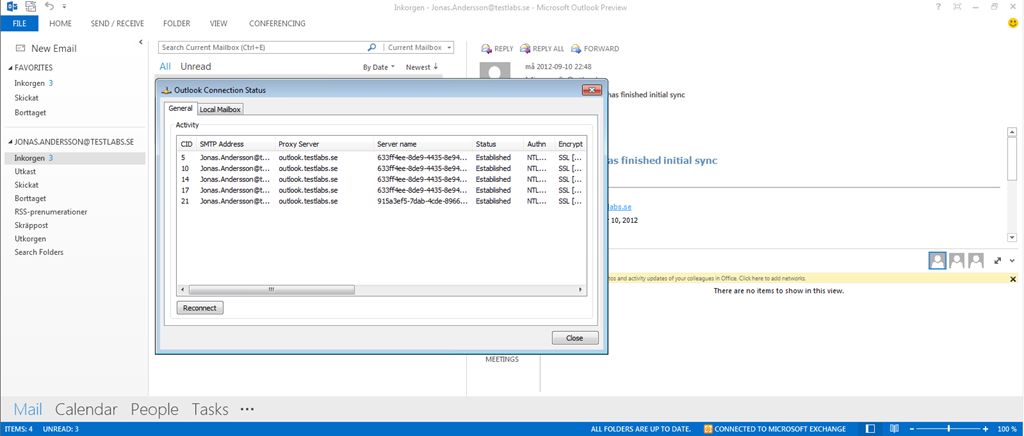Click the Status column header
The image size is (1024, 436).
[x=497, y=144]
